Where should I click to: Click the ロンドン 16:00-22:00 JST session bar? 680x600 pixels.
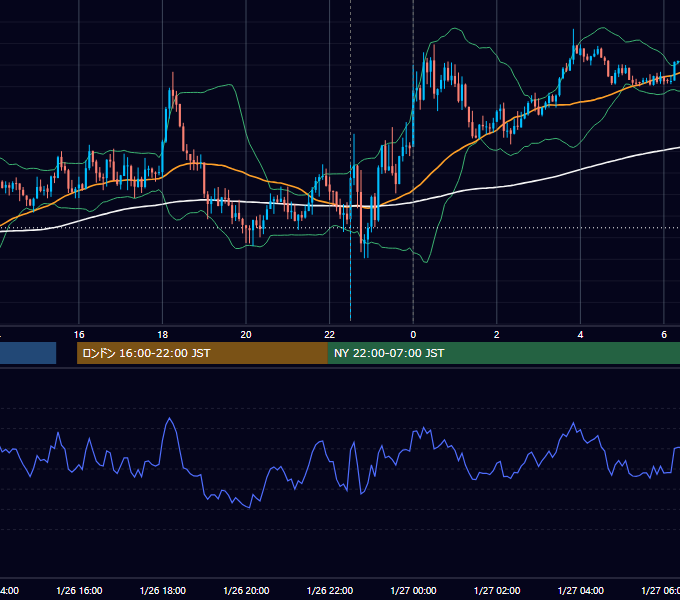point(202,353)
